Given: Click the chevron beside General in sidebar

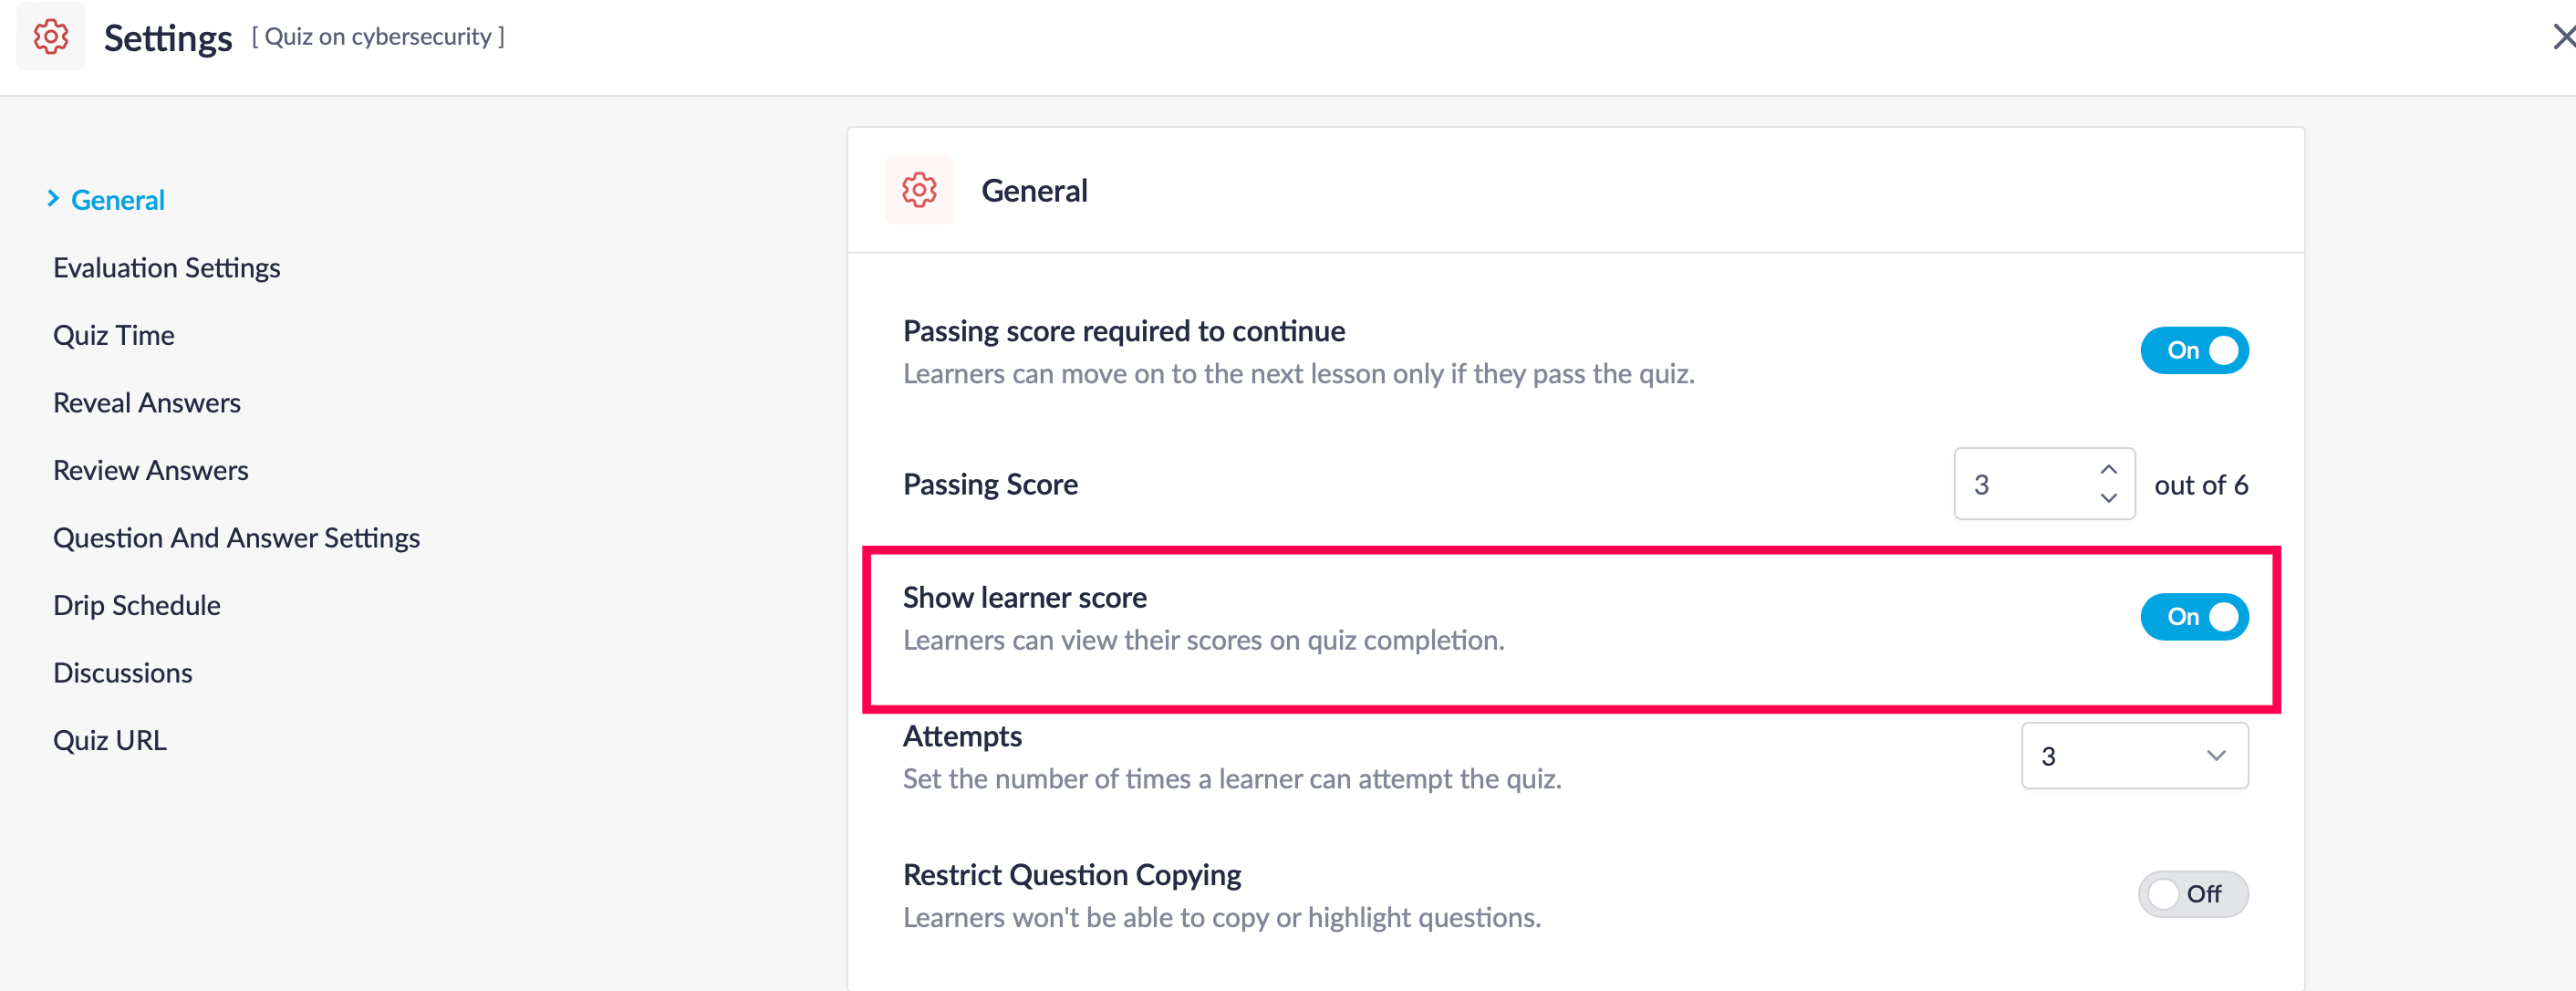Looking at the screenshot, I should [x=53, y=199].
